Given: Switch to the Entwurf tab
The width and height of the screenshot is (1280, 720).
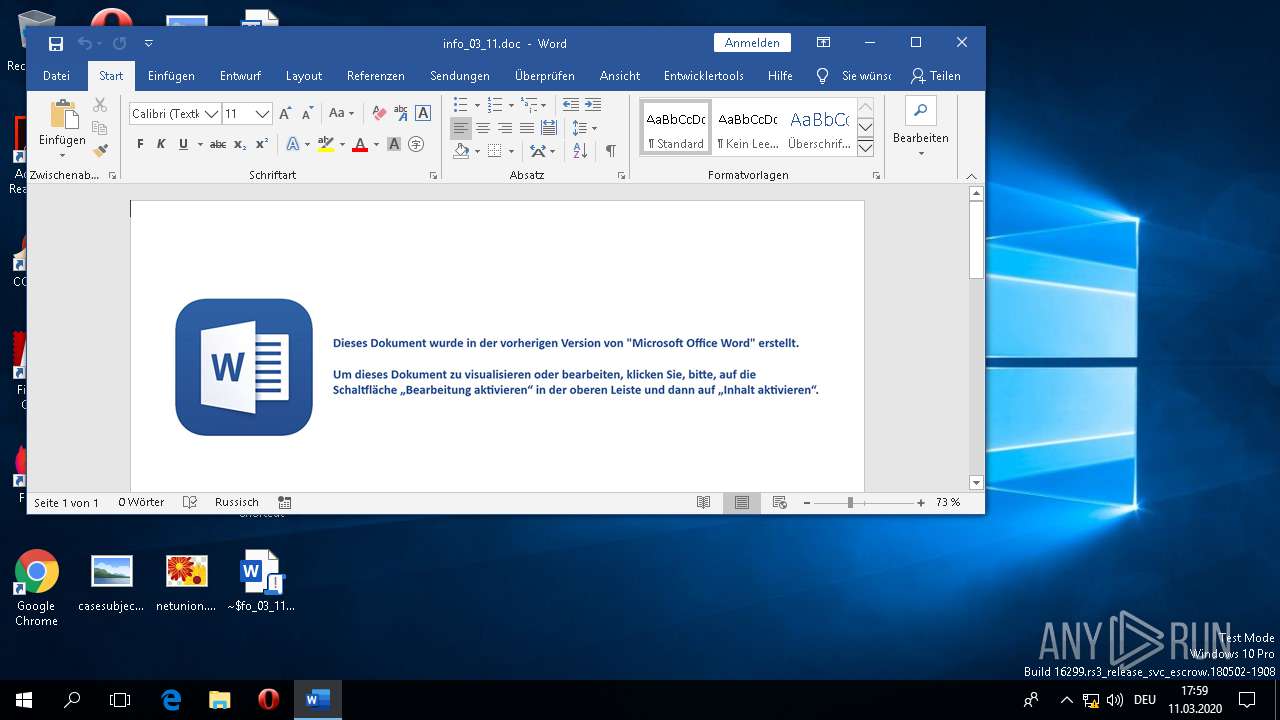Looking at the screenshot, I should [240, 76].
